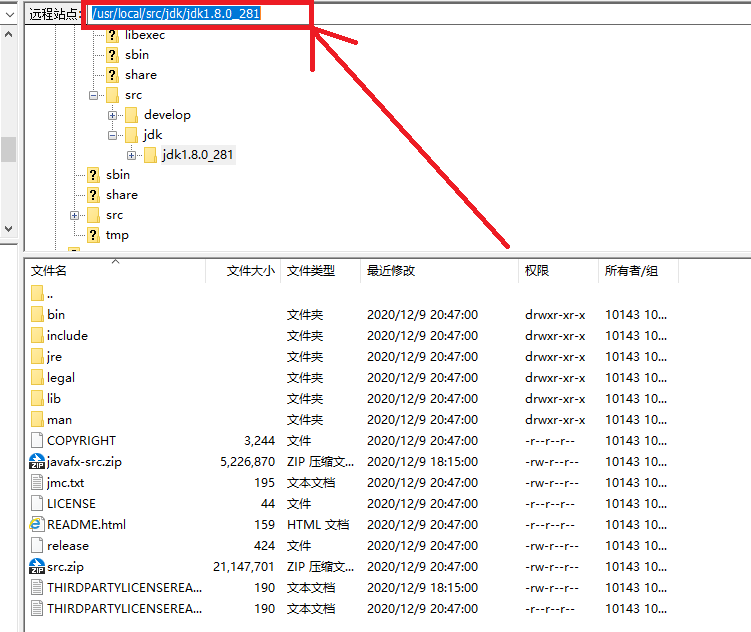The height and width of the screenshot is (632, 751).
Task: Select the develop tree folder
Action: pyautogui.click(x=167, y=115)
